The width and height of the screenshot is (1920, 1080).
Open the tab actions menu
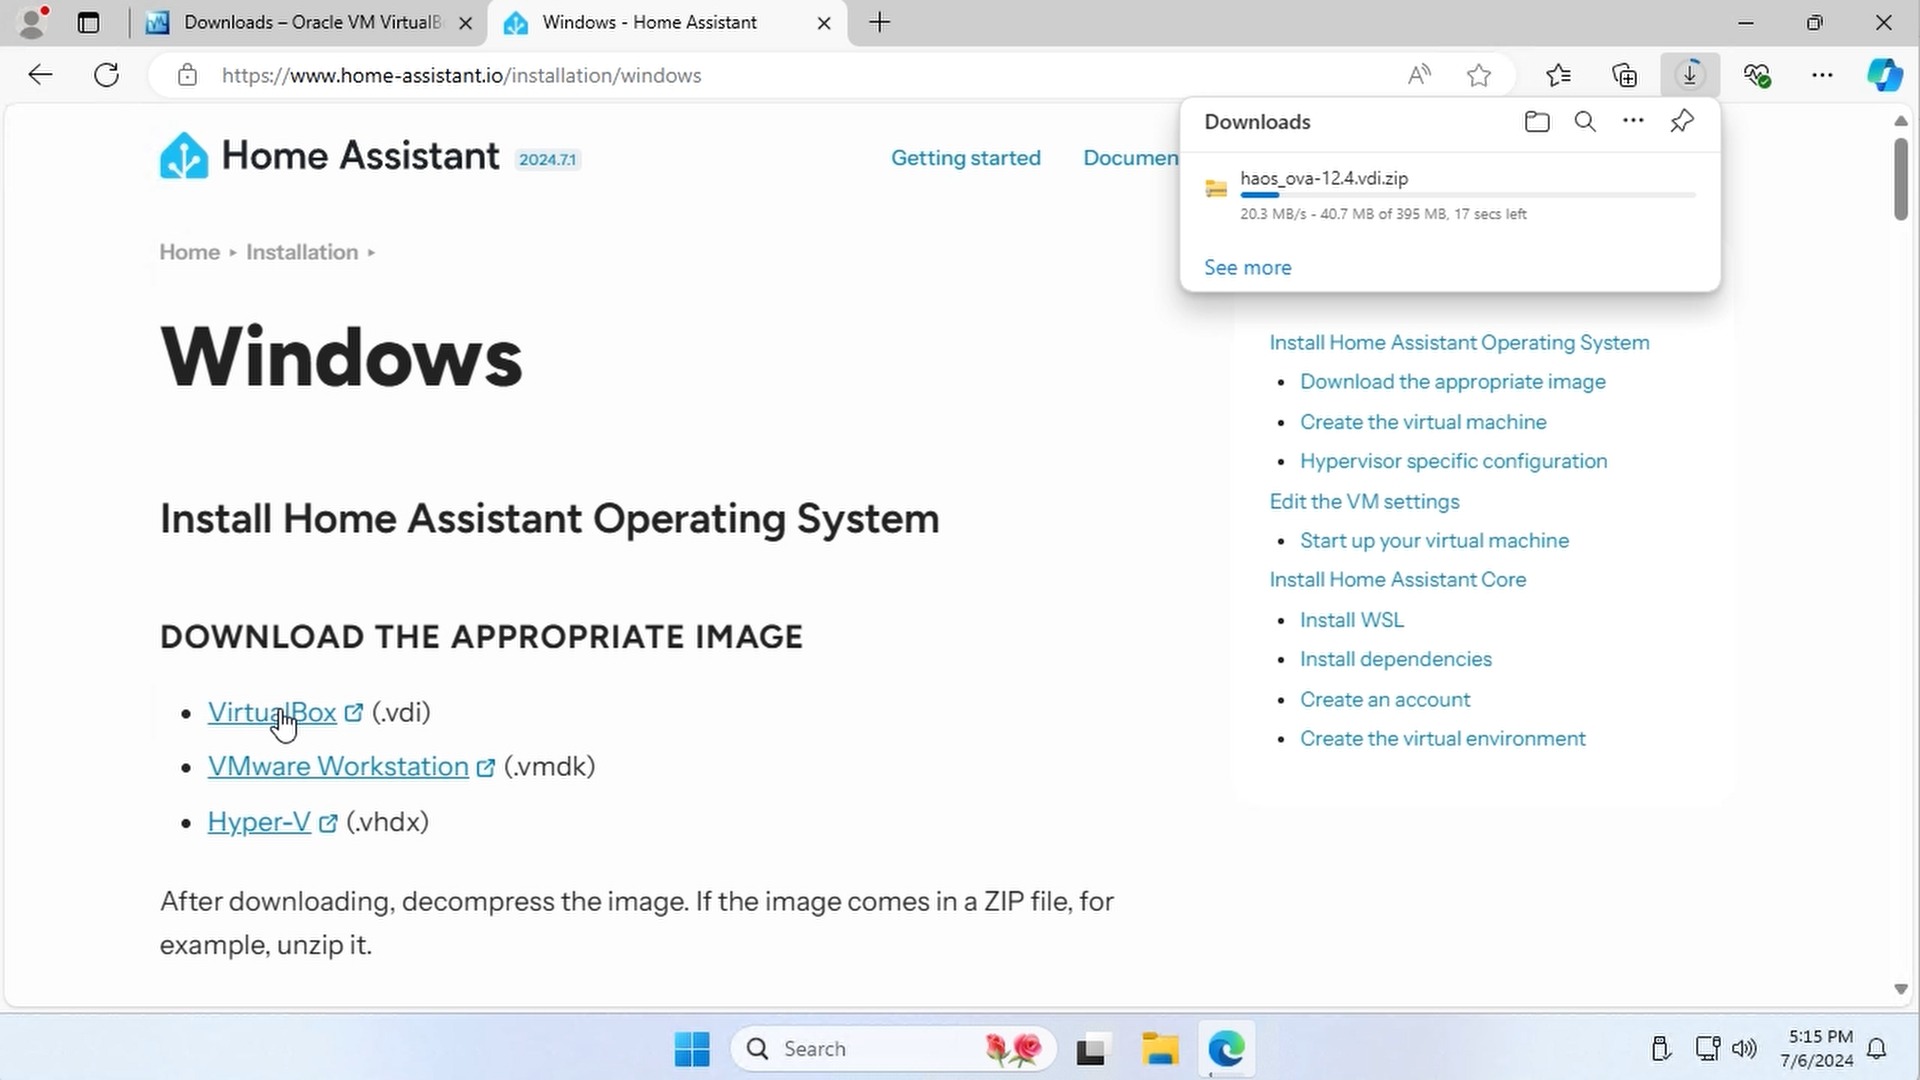point(88,22)
